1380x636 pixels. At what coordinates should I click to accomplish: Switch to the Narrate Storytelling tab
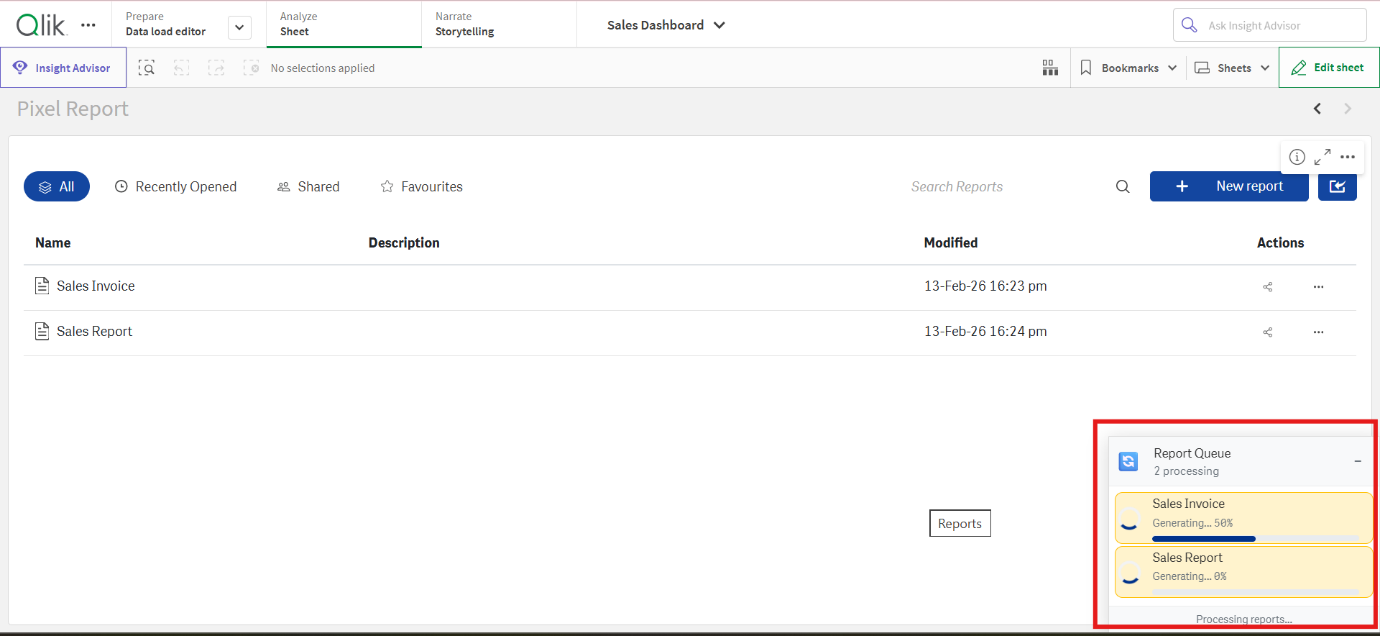pos(465,24)
